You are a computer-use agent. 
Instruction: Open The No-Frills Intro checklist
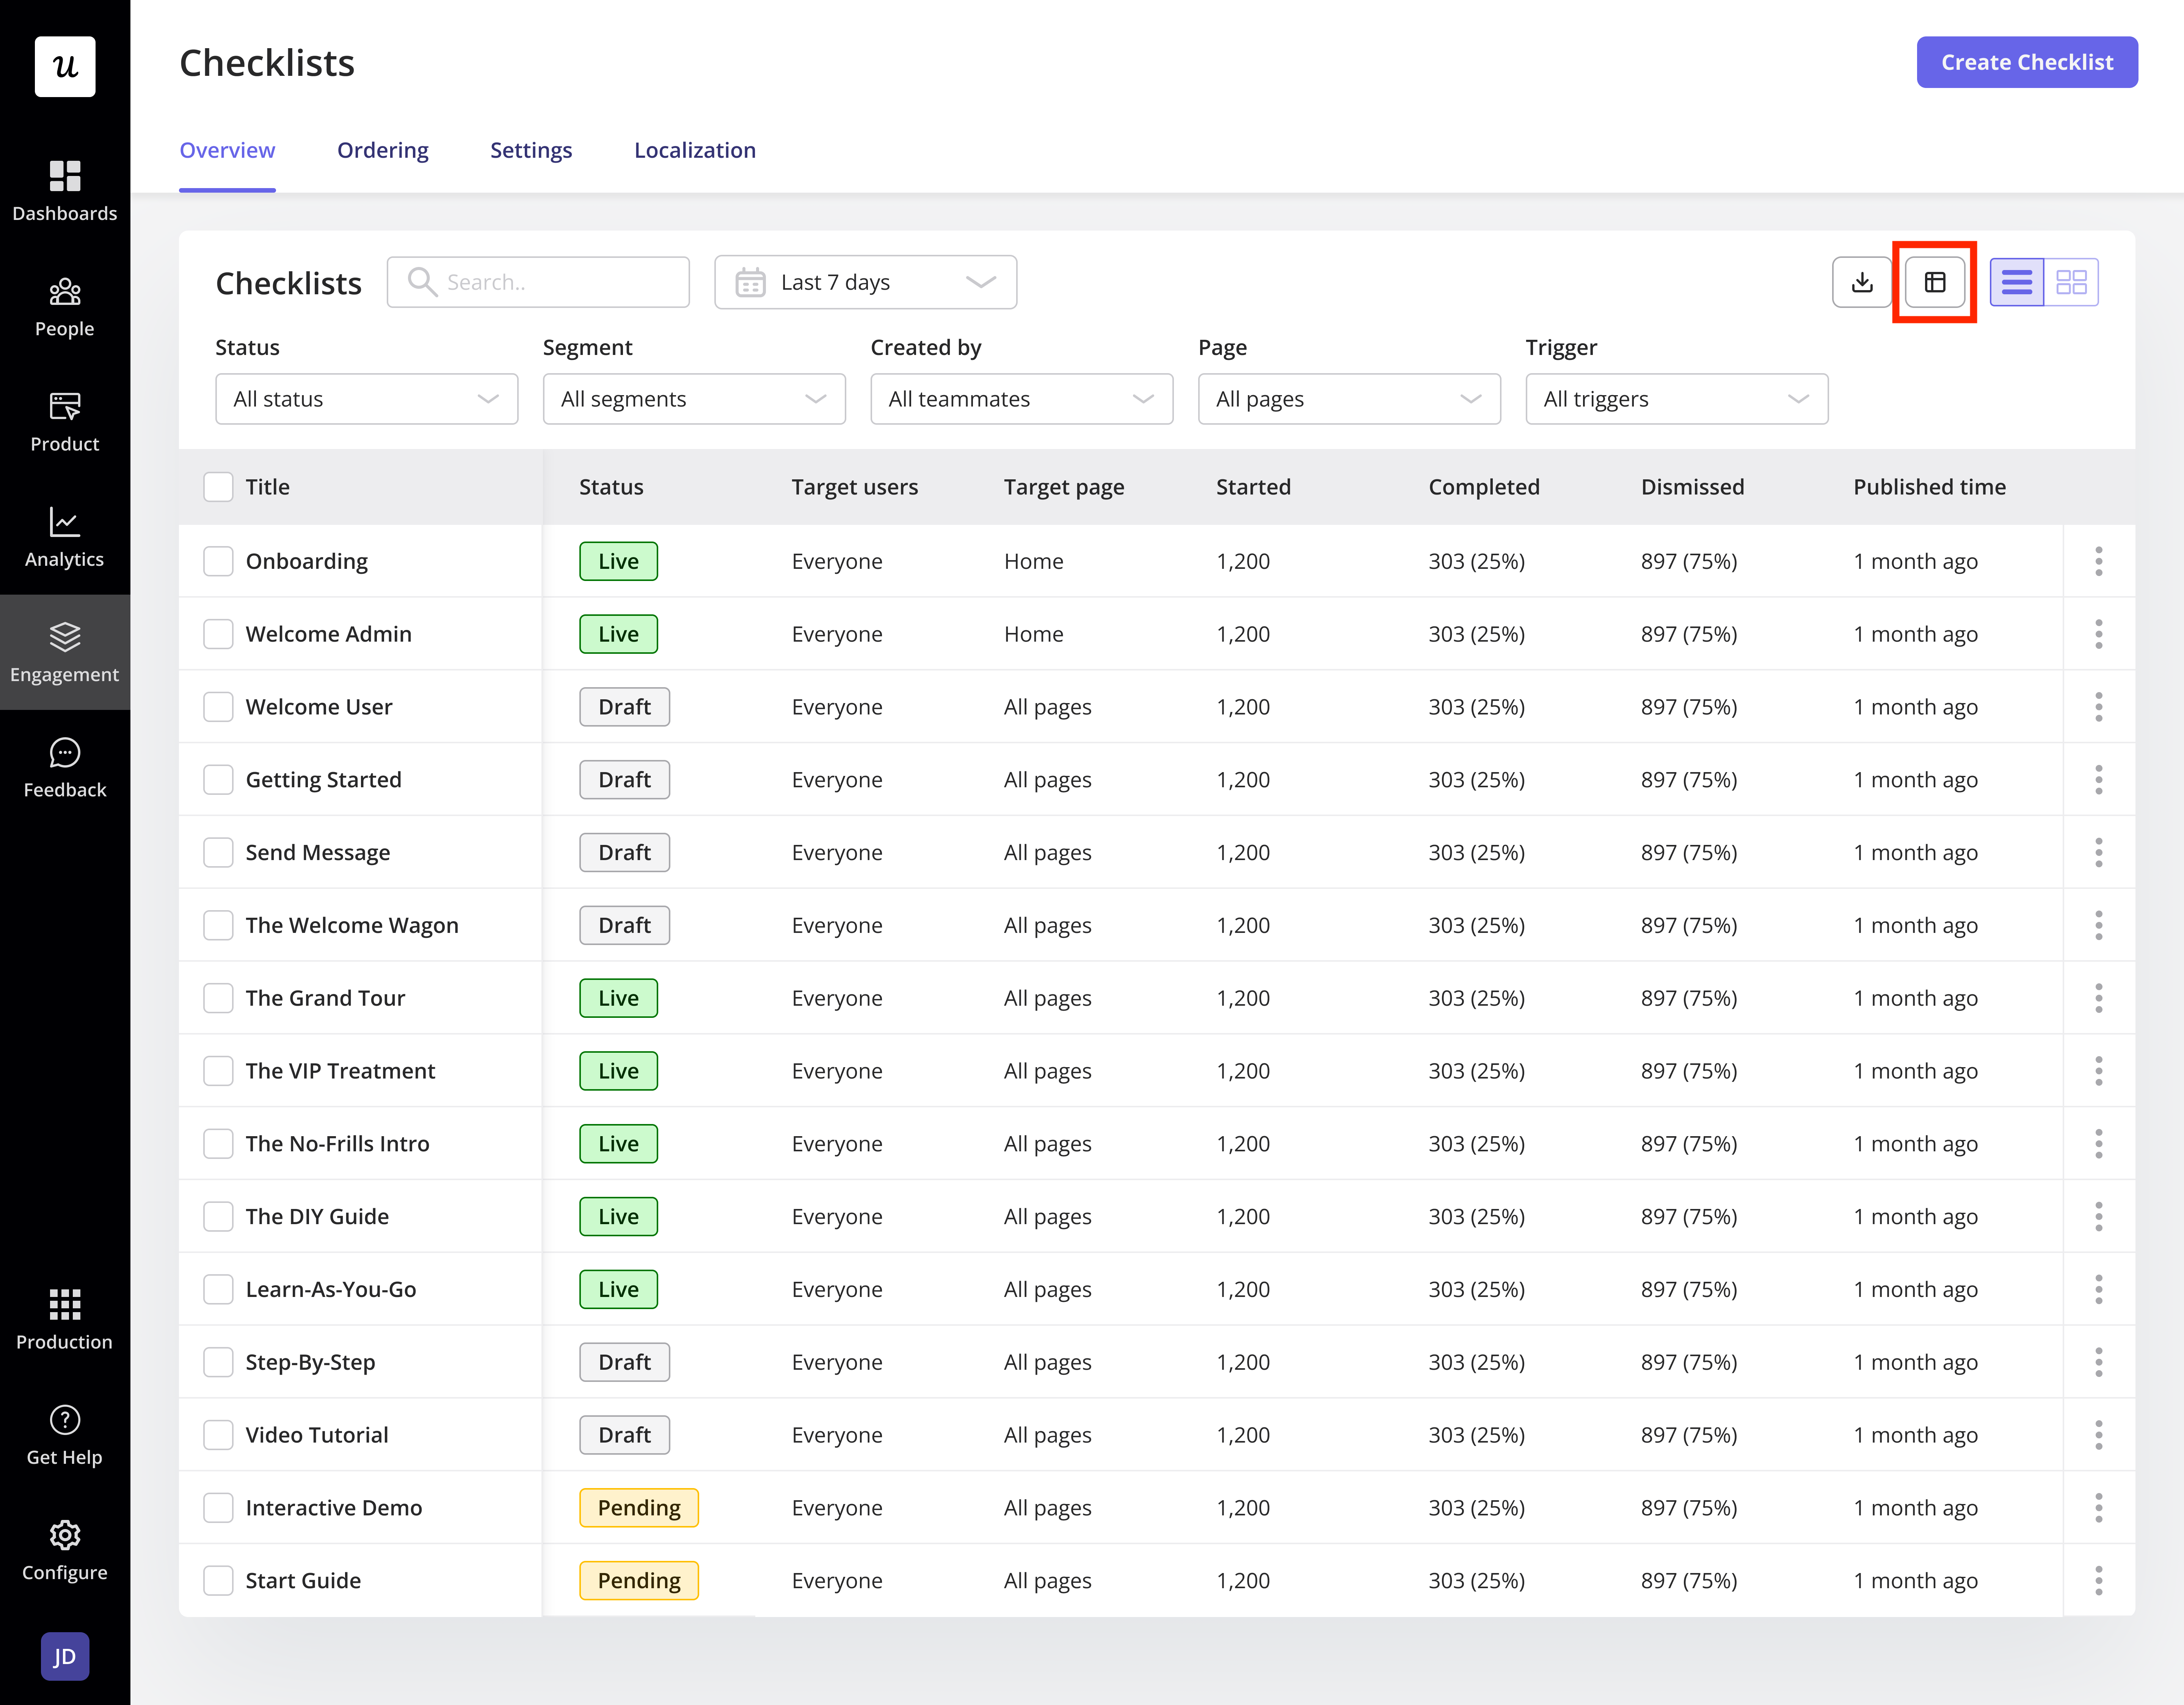point(338,1144)
